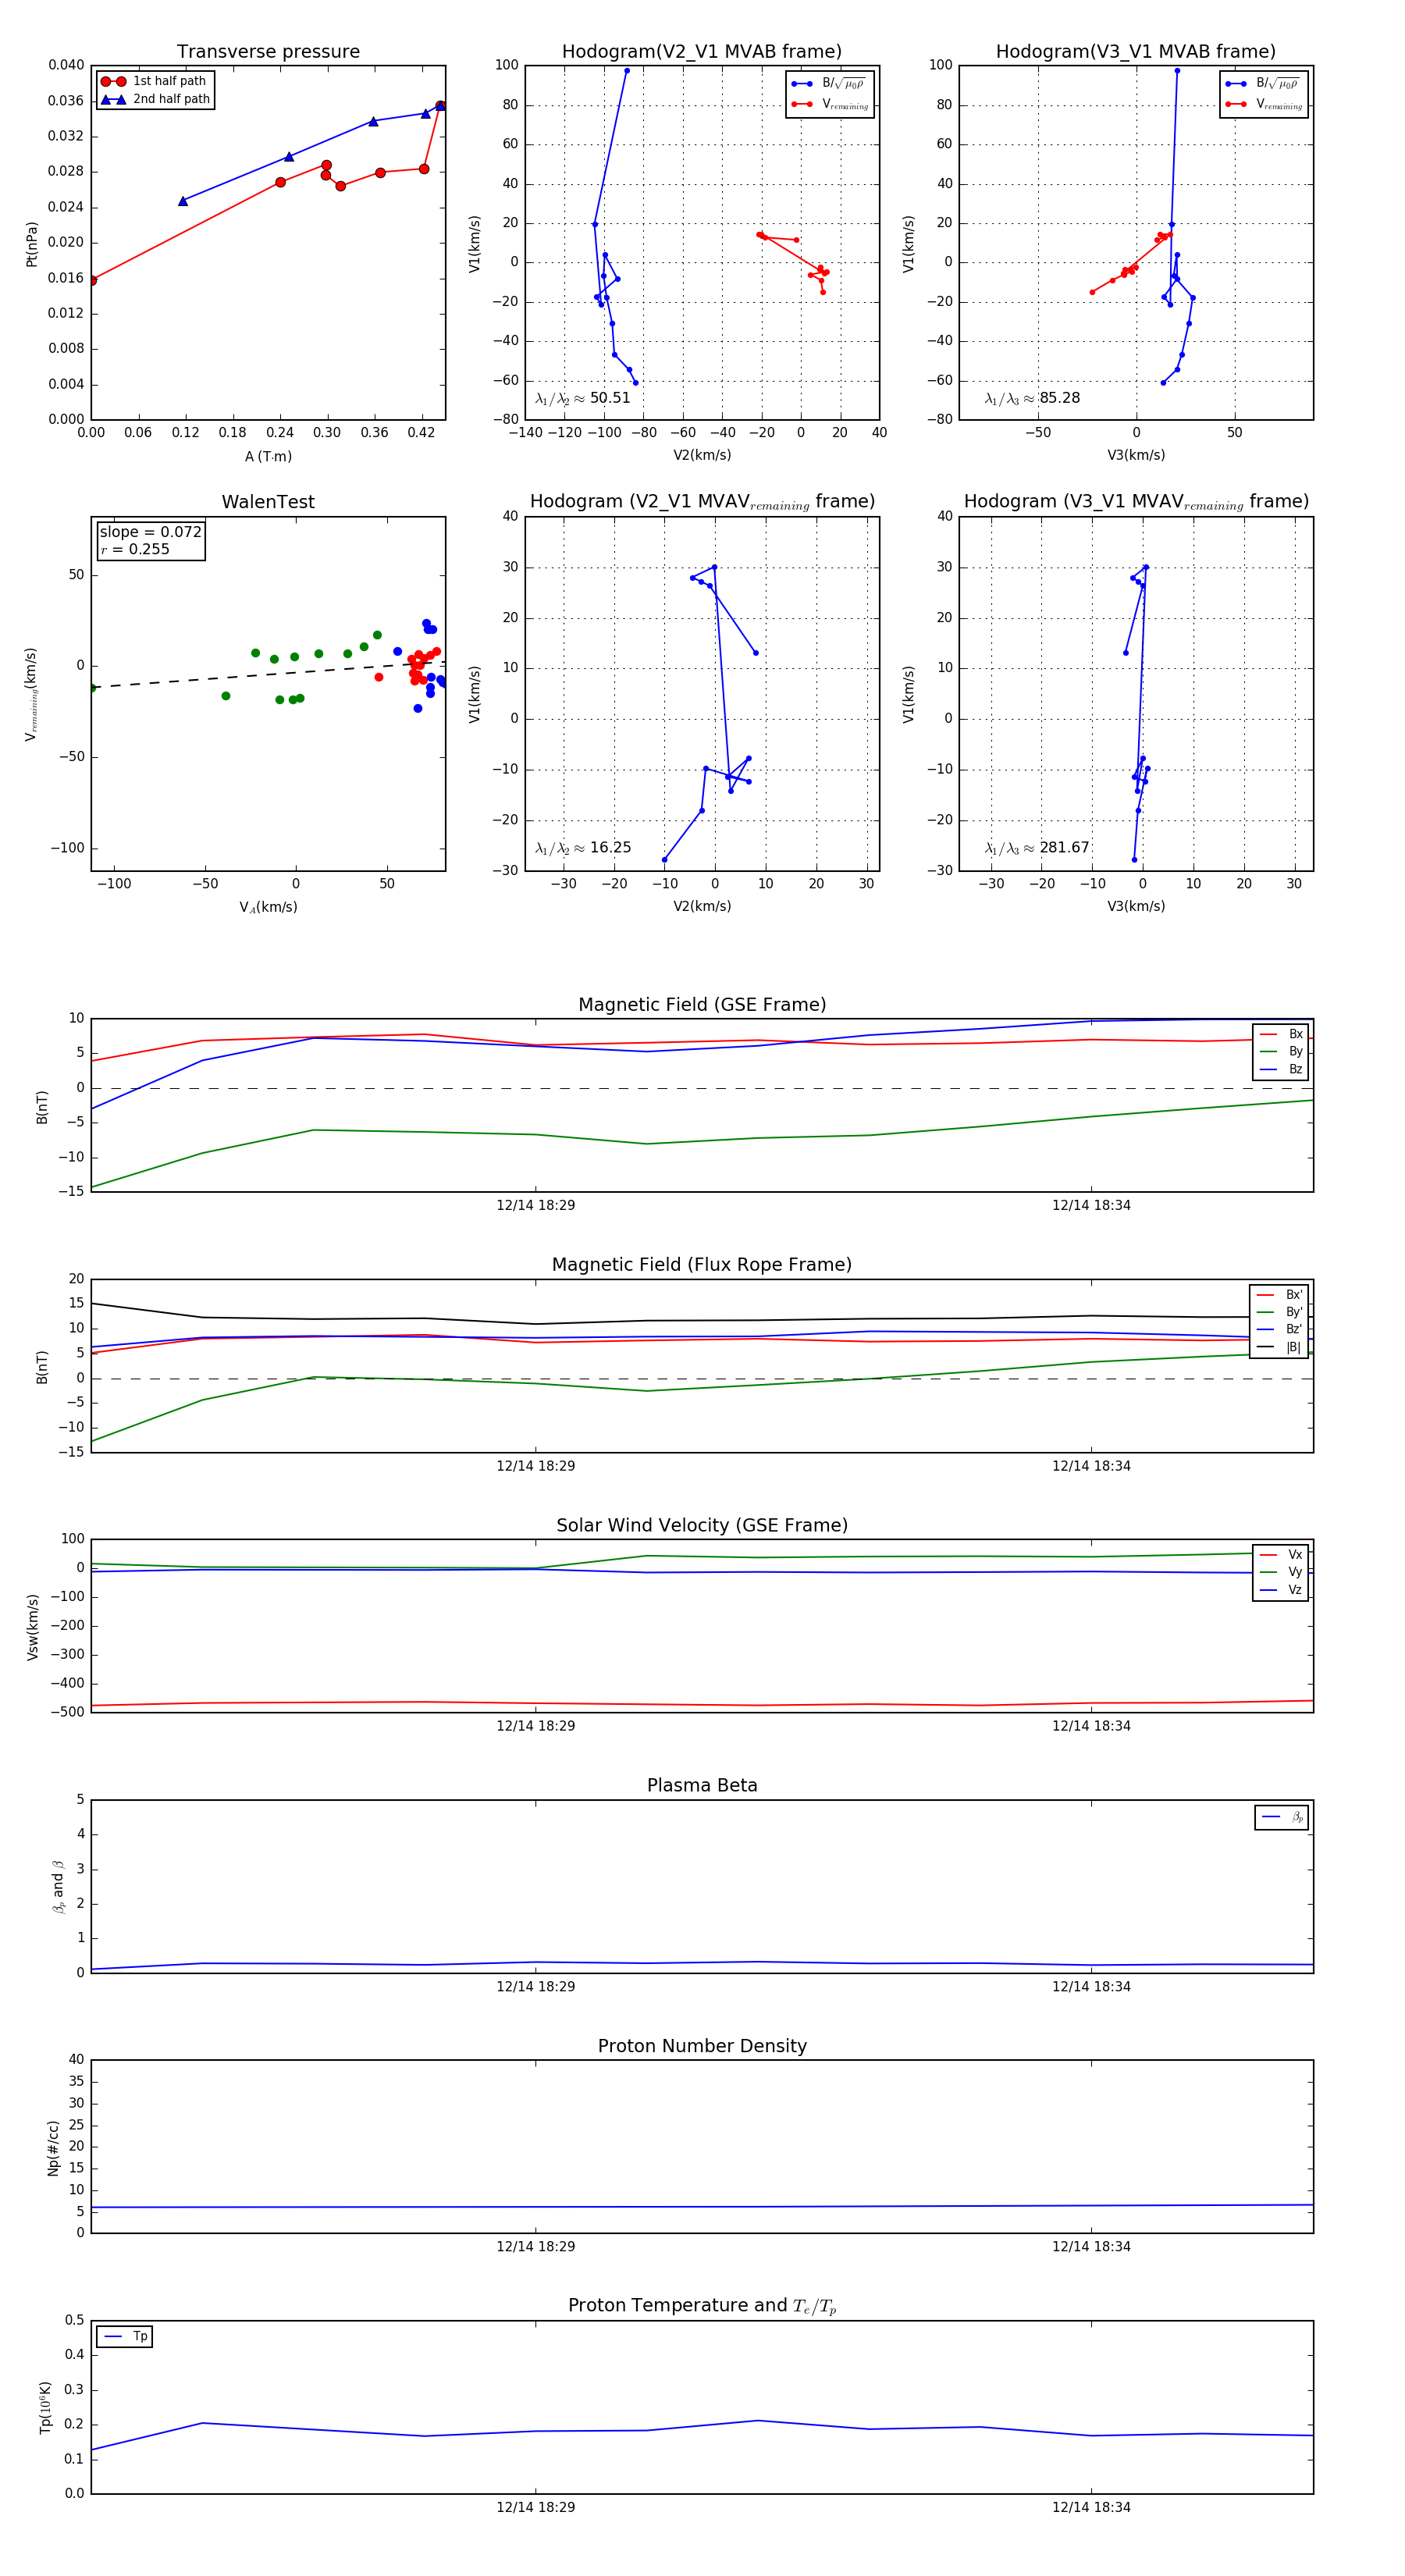Click the 'Magnetic Field (GSE Frame)' title

(x=702, y=1005)
